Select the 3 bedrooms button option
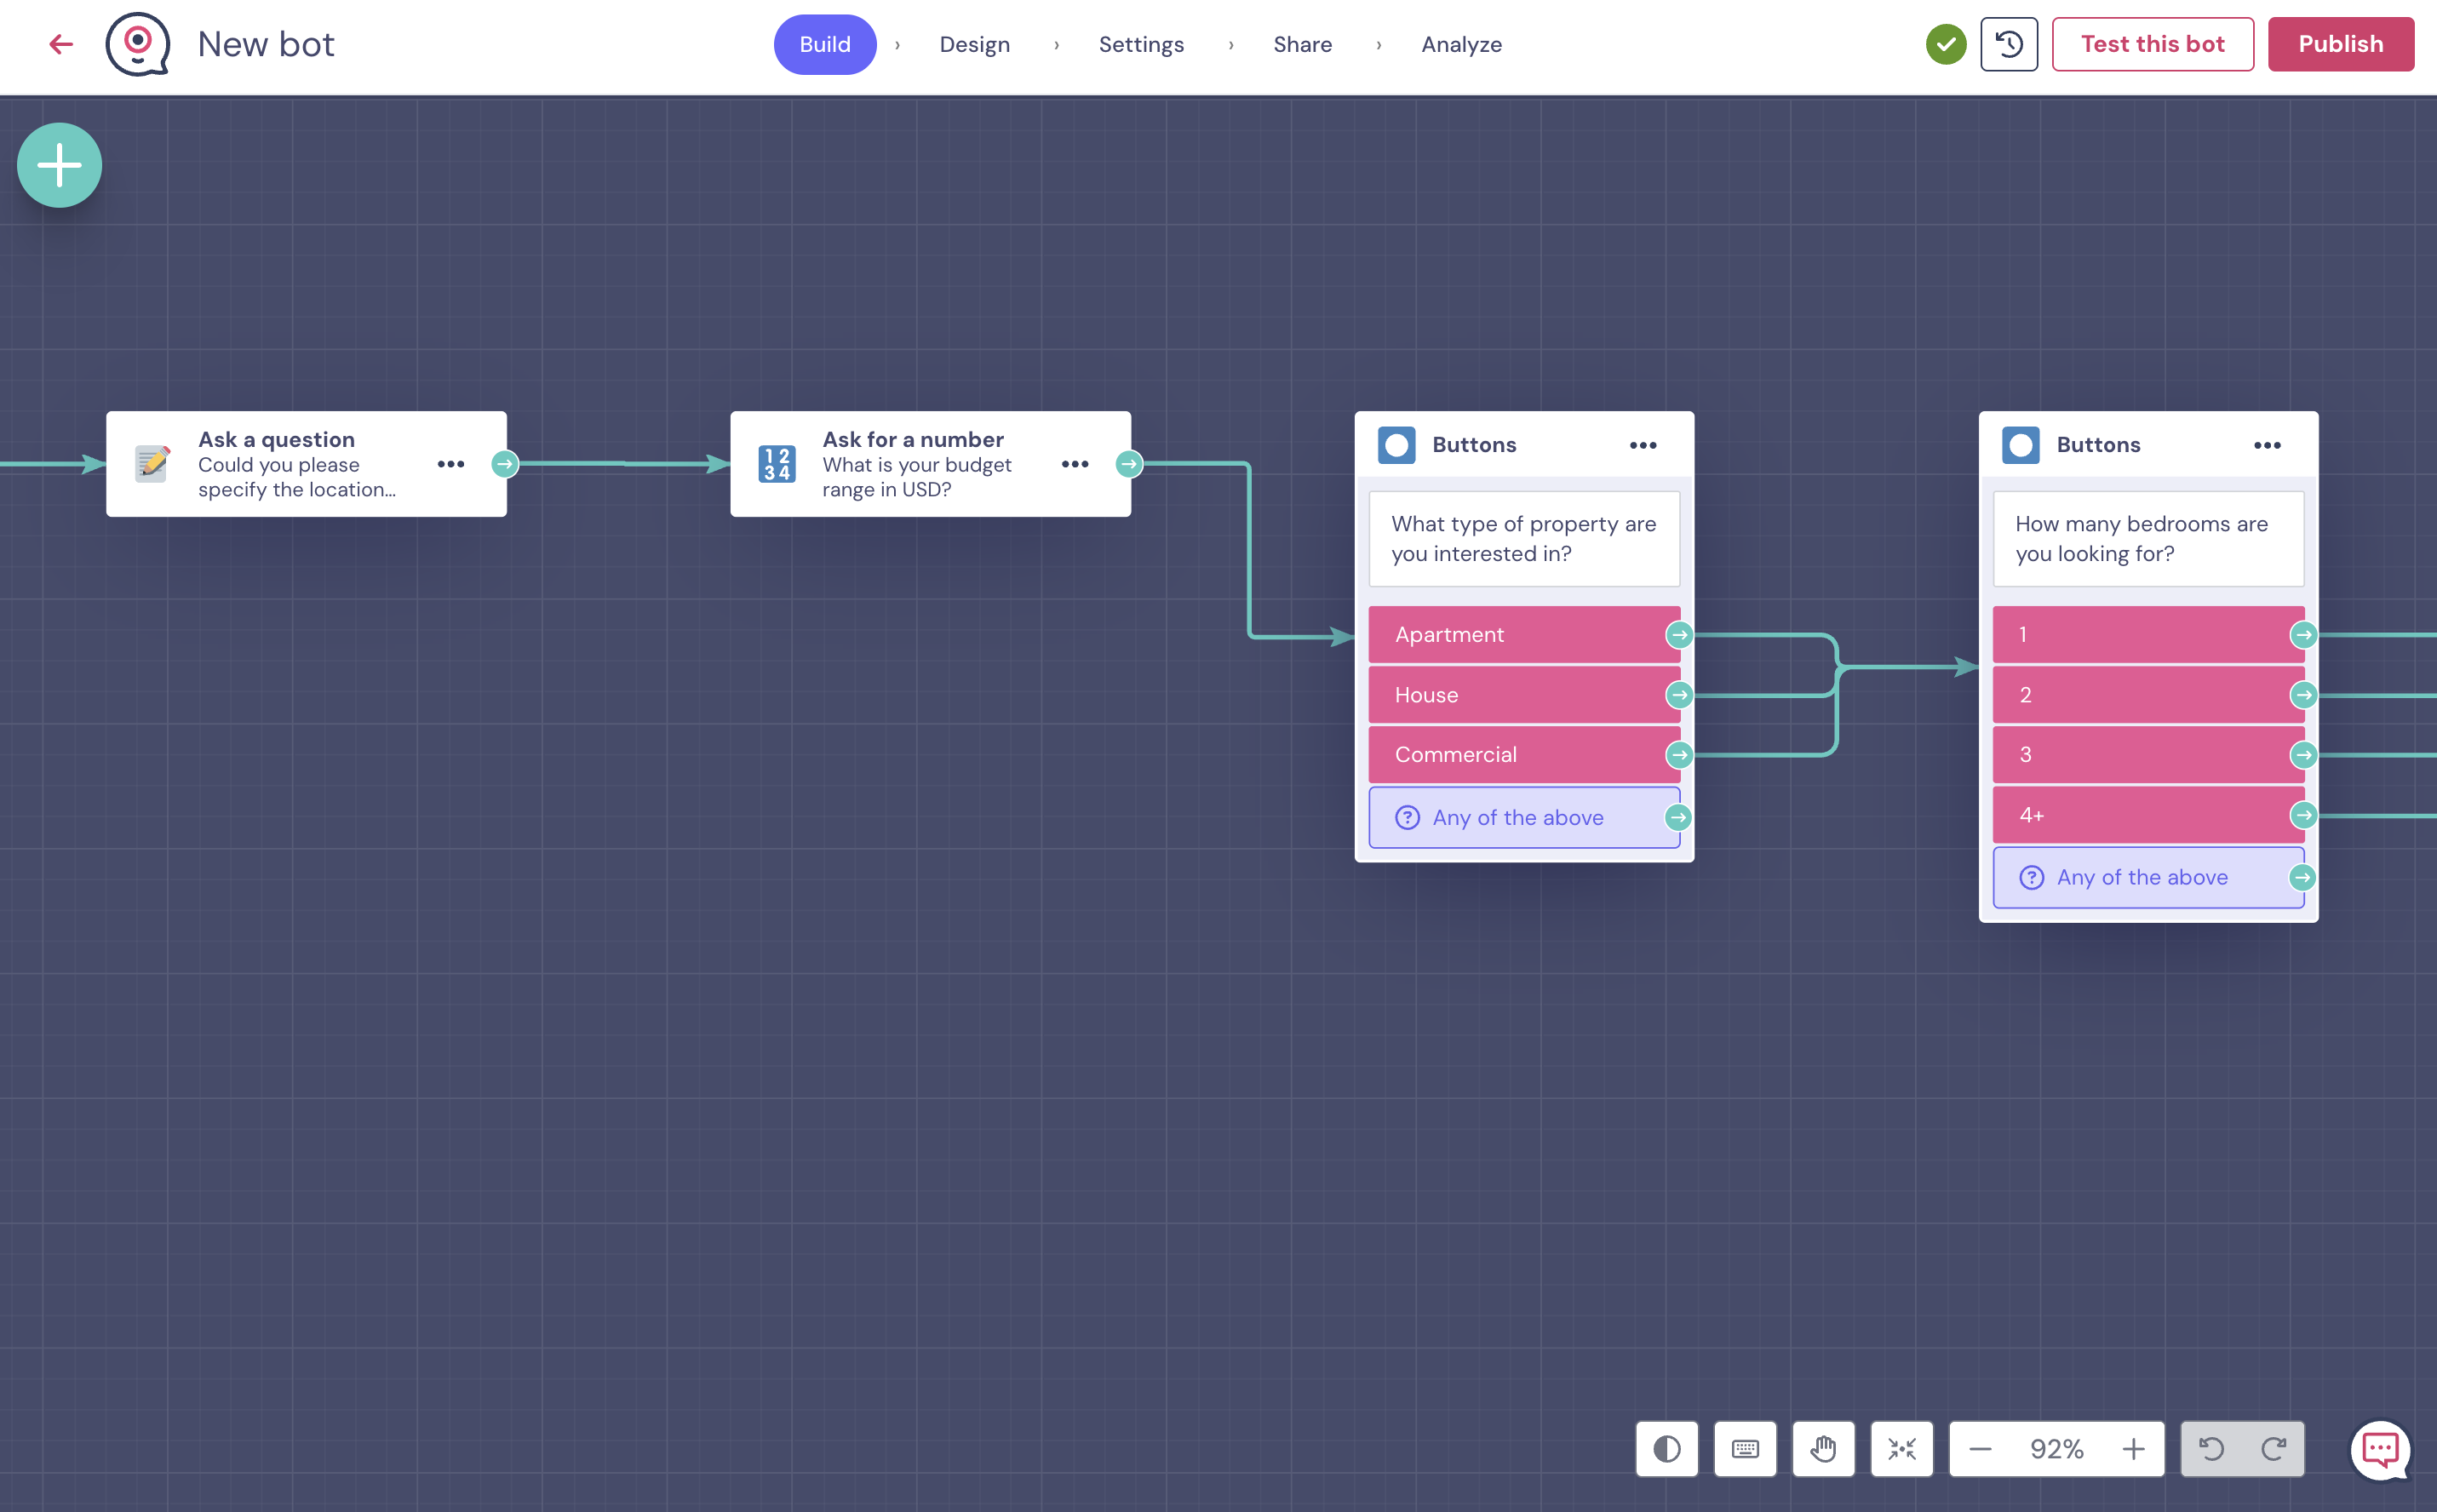The image size is (2437, 1512). (x=2148, y=755)
